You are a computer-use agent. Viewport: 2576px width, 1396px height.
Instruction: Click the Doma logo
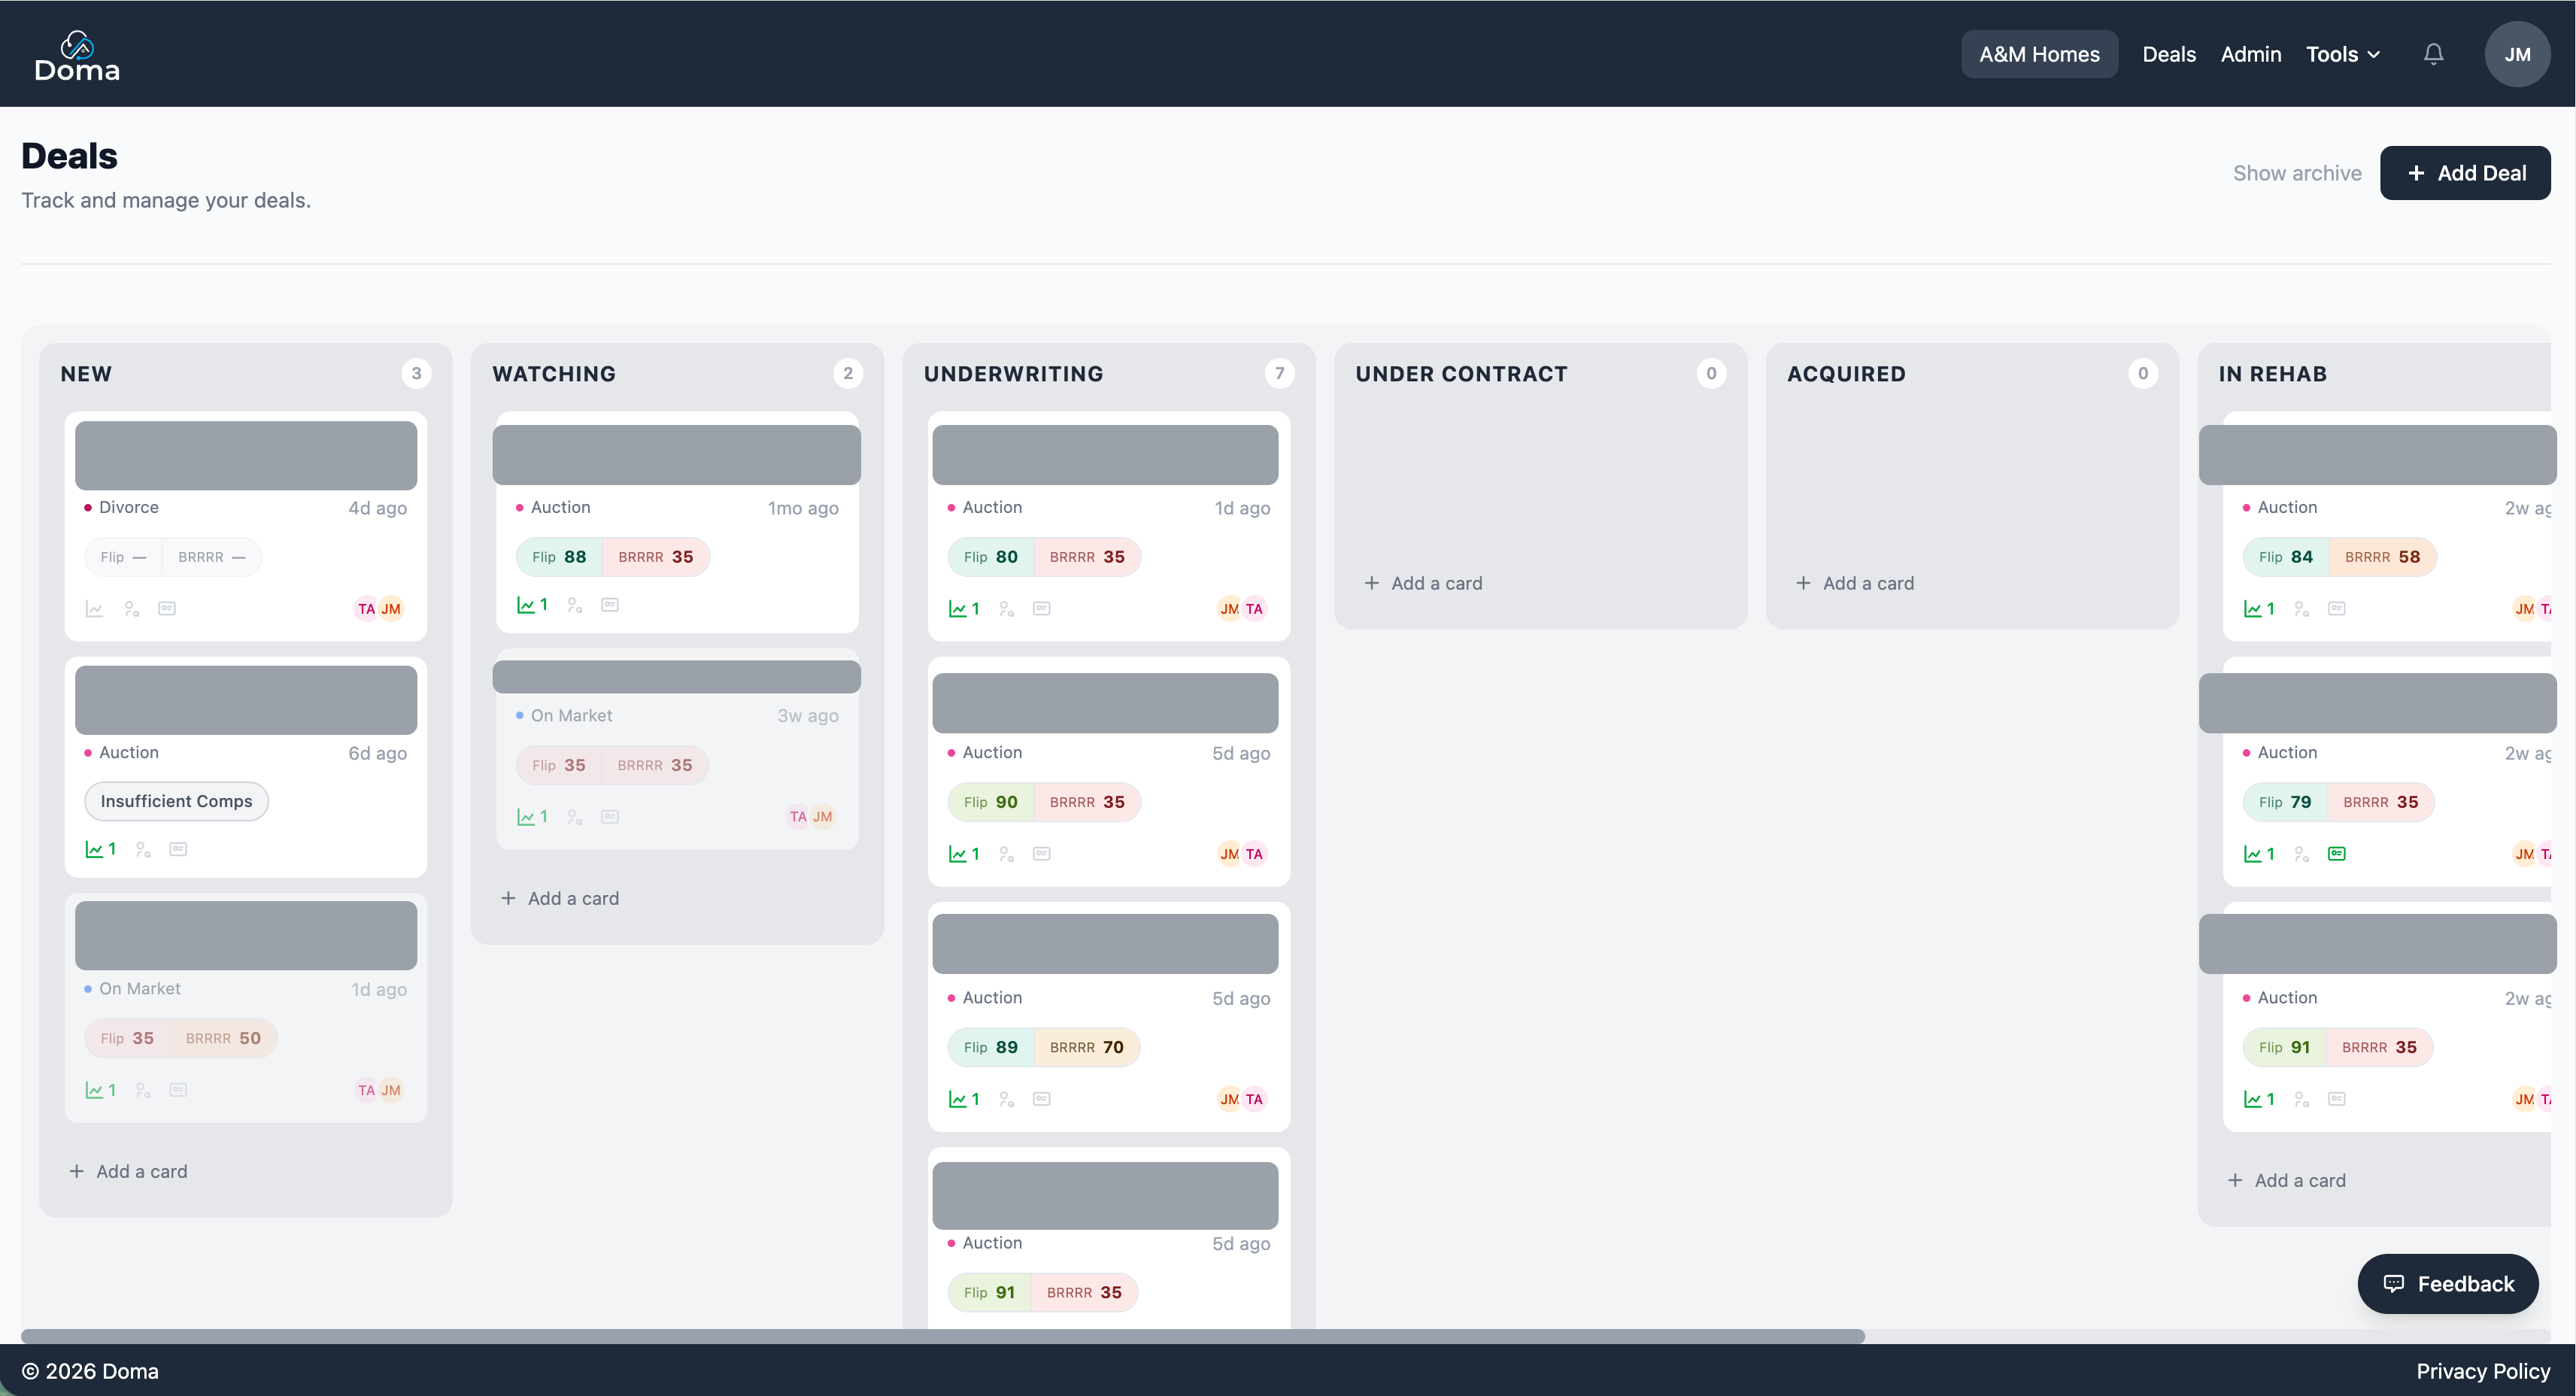point(77,55)
